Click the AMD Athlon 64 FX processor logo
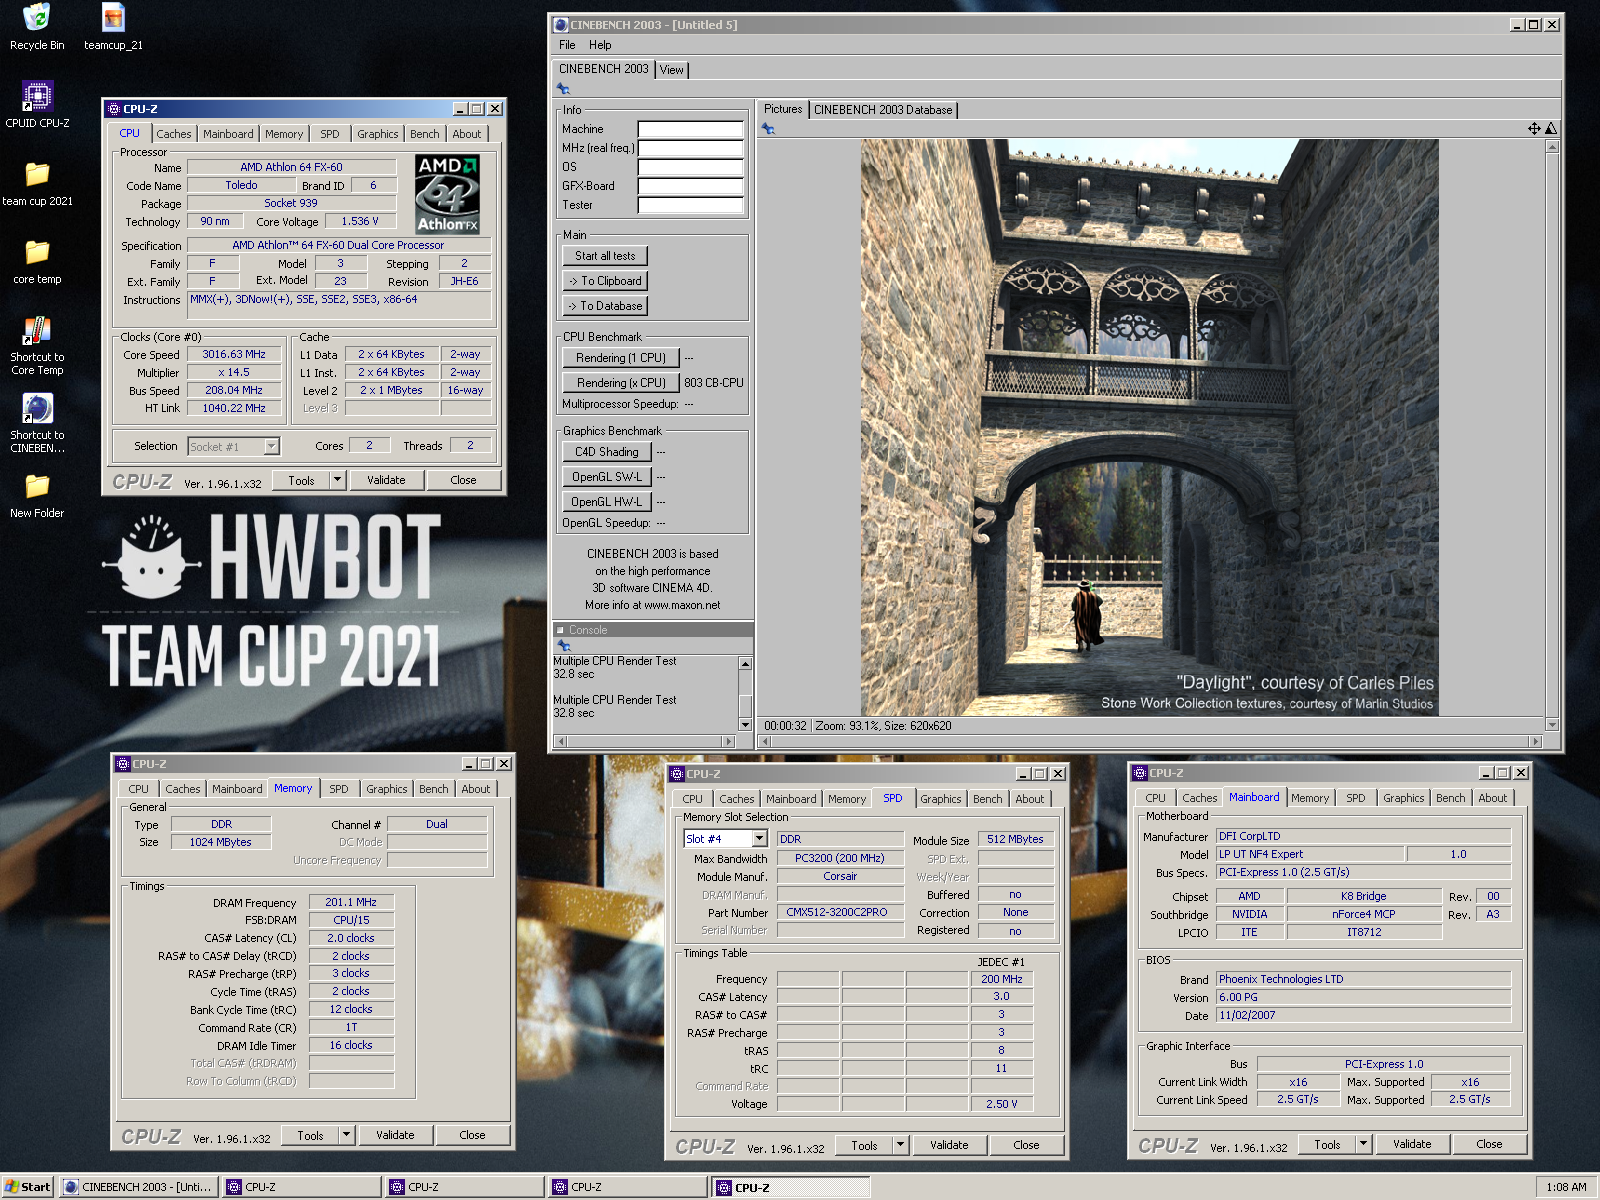1600x1200 pixels. coord(447,194)
